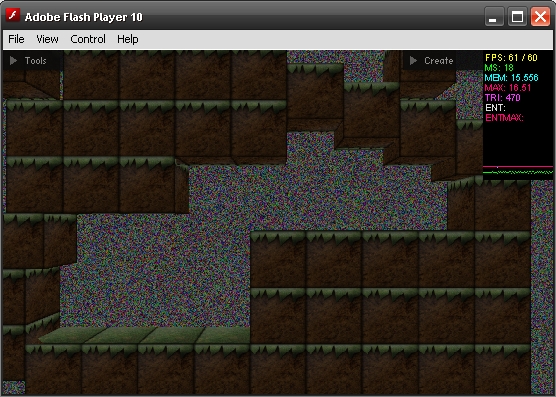Minimize the Flash Player window
556x397 pixels.
494,17
